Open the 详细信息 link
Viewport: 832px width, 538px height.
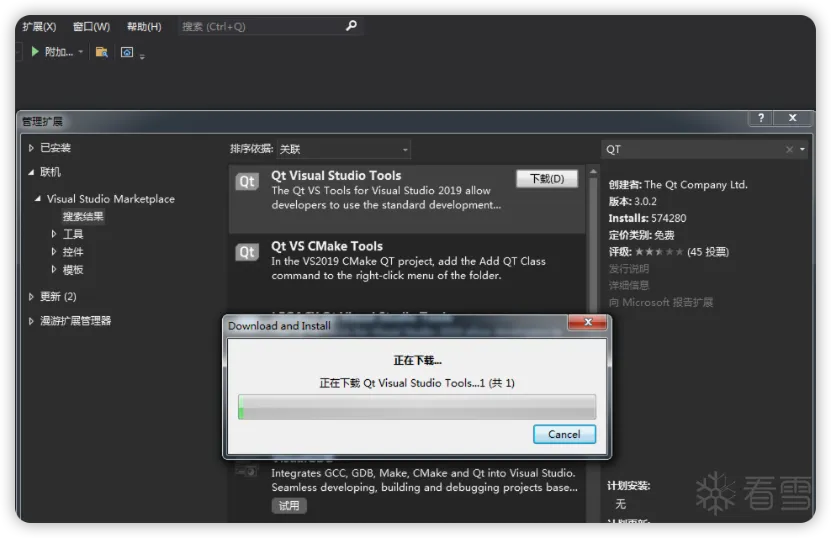point(629,285)
